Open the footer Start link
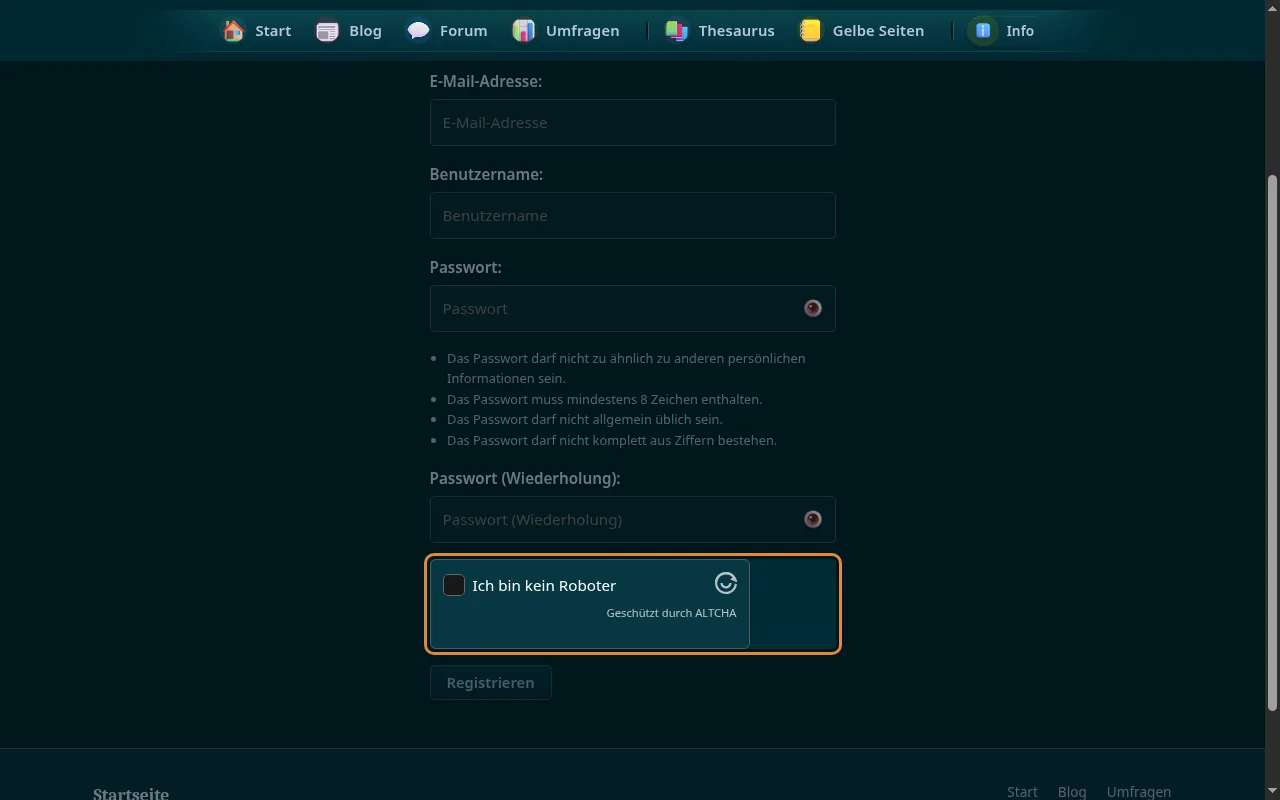The width and height of the screenshot is (1280, 800). pyautogui.click(x=1022, y=792)
